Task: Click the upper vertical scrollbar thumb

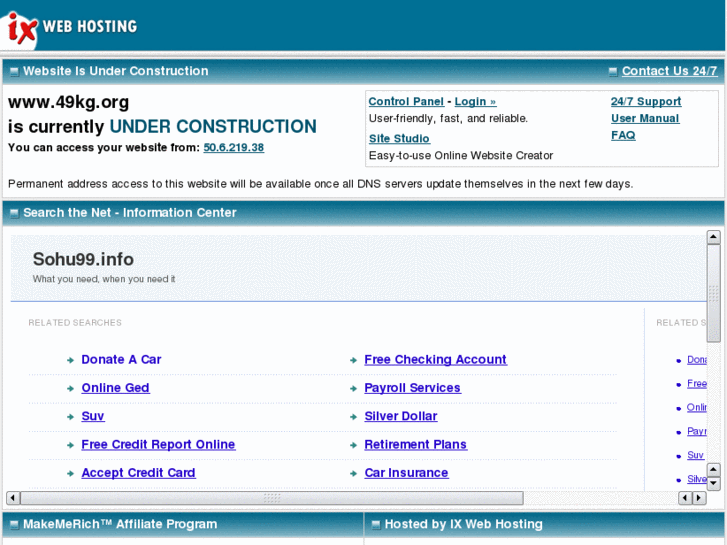Action: point(714,293)
